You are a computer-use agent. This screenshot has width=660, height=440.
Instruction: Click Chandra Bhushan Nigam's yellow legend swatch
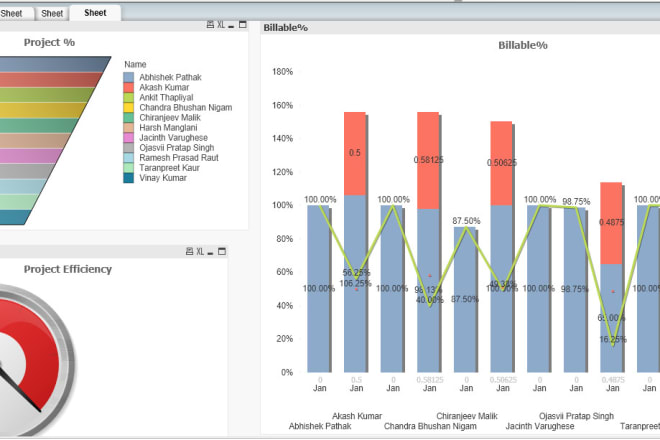click(128, 108)
